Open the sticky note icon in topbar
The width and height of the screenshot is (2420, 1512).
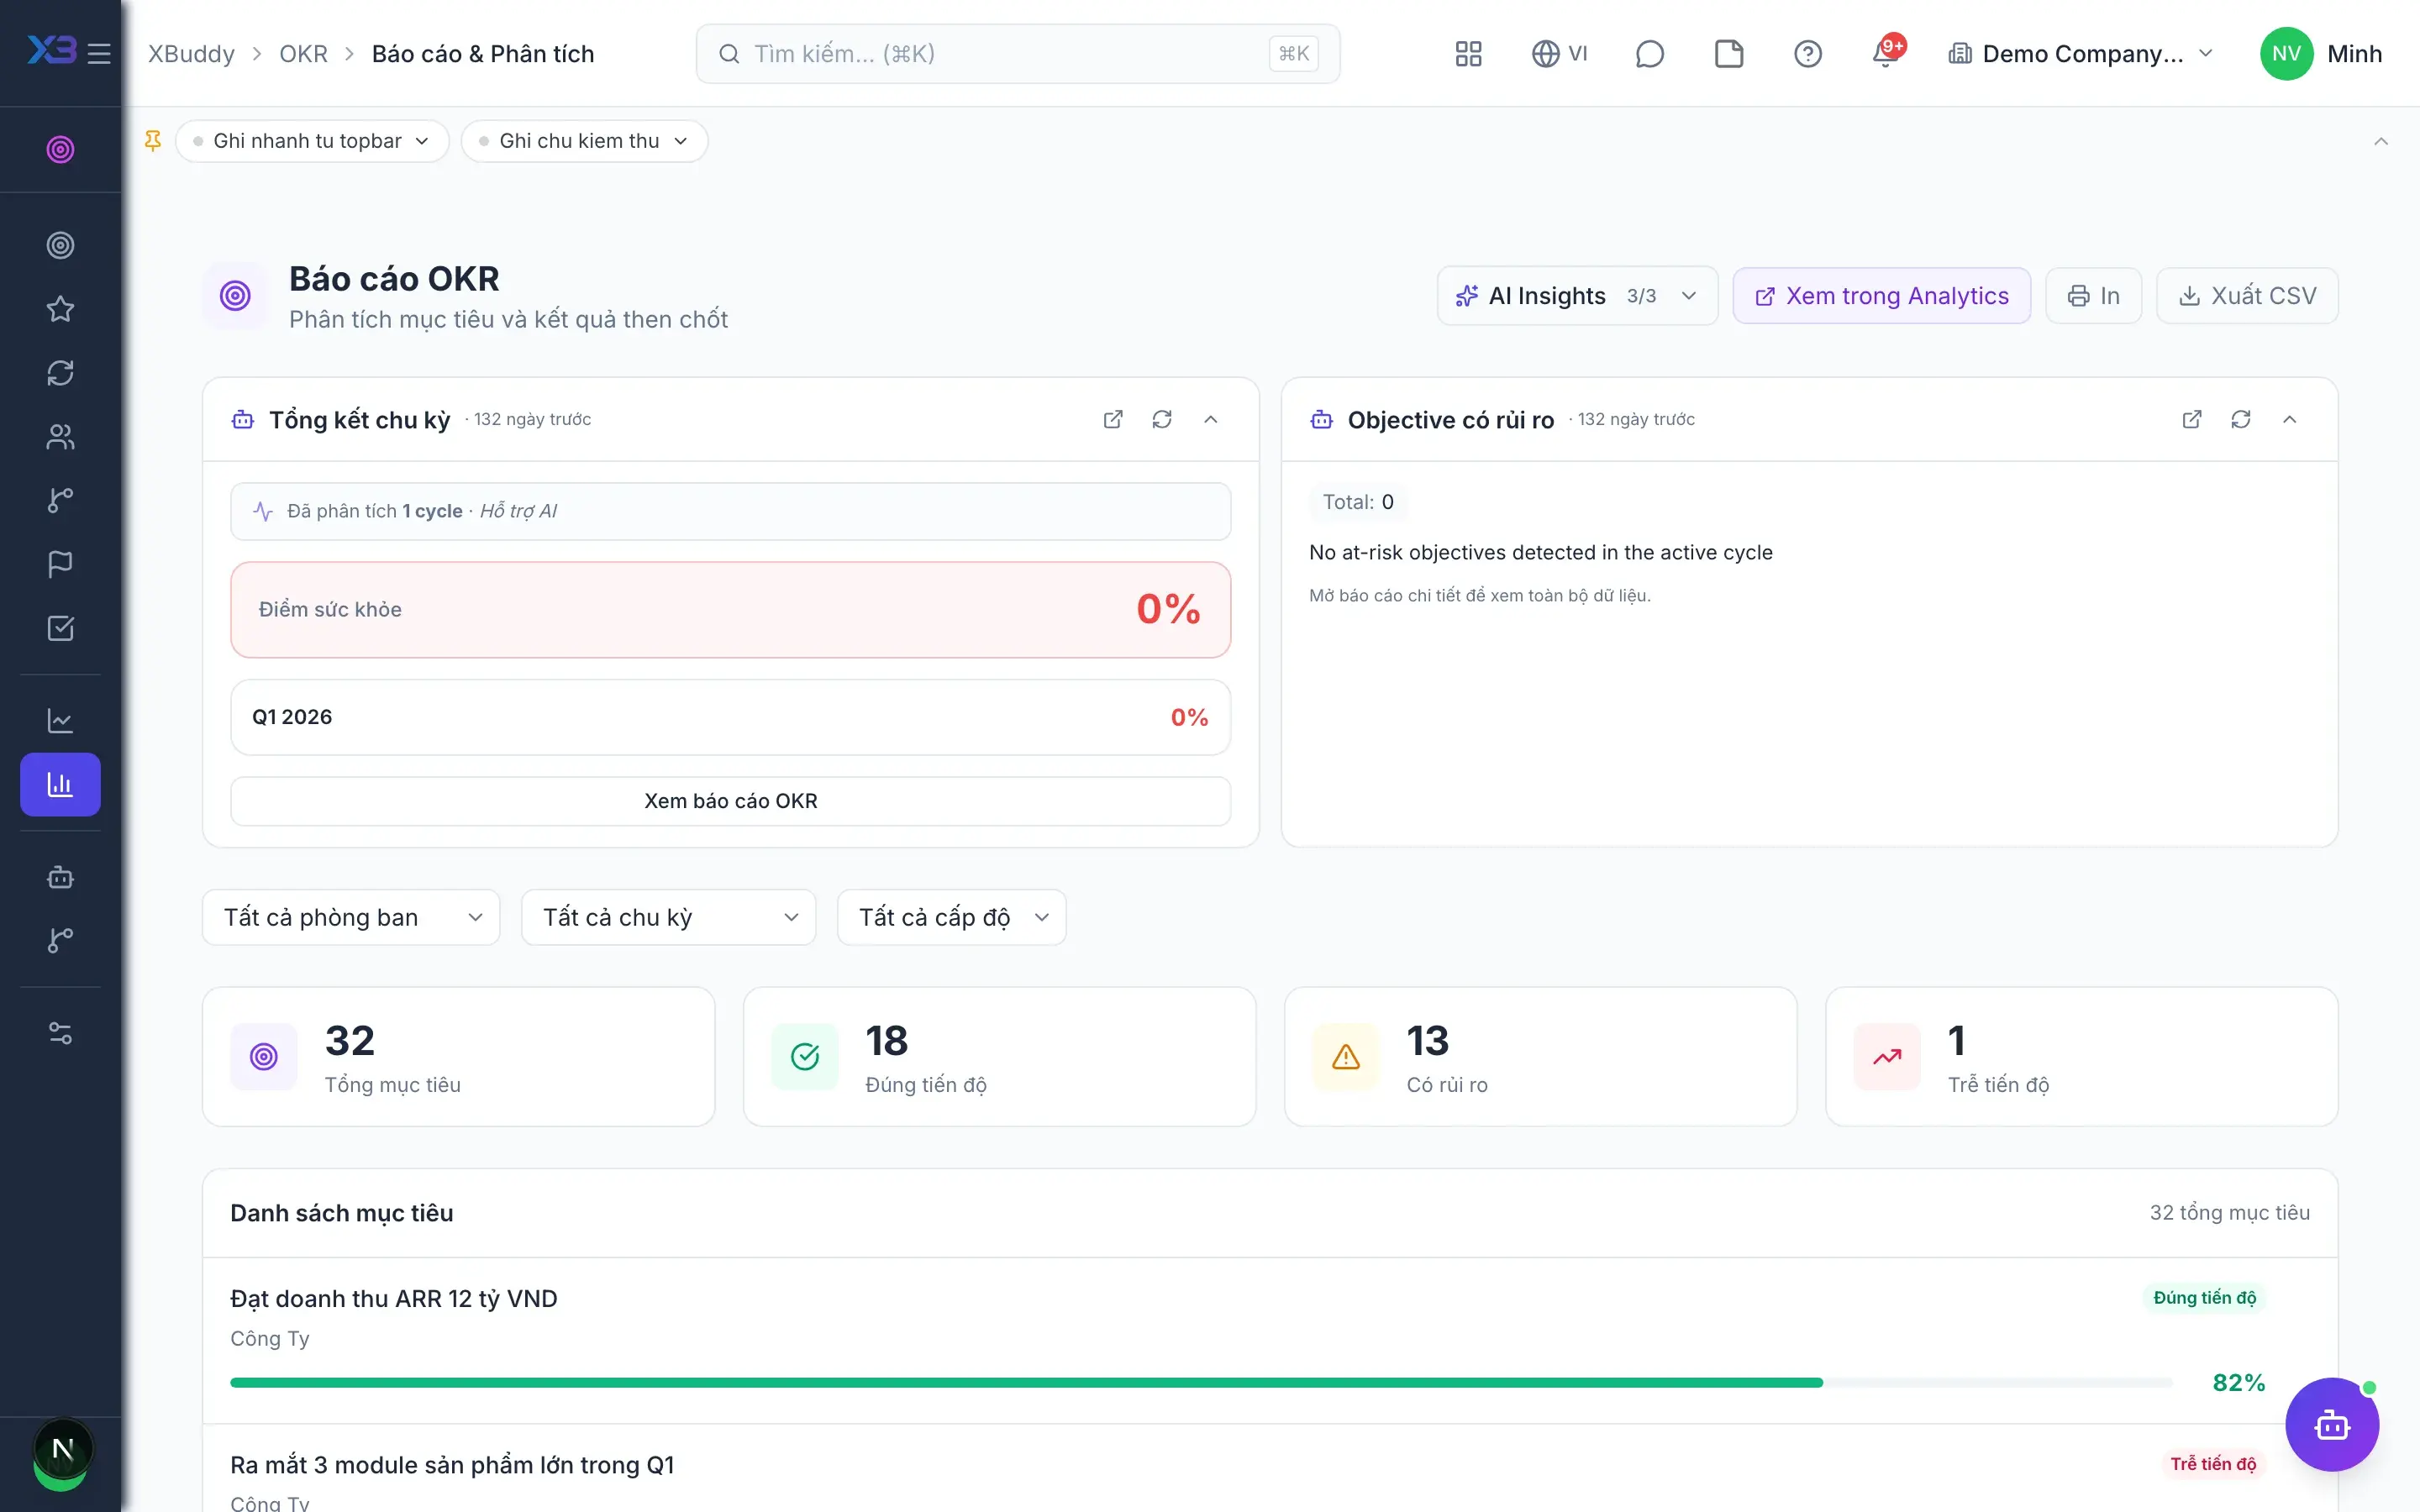tap(1729, 54)
